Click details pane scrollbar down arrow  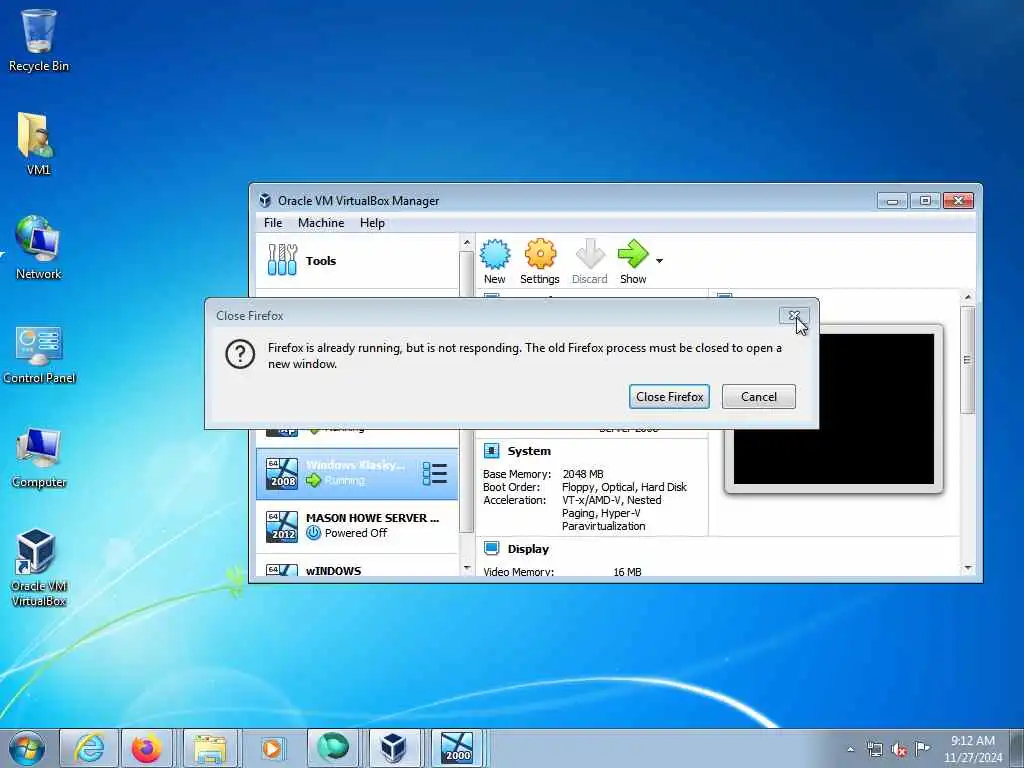pyautogui.click(x=968, y=568)
